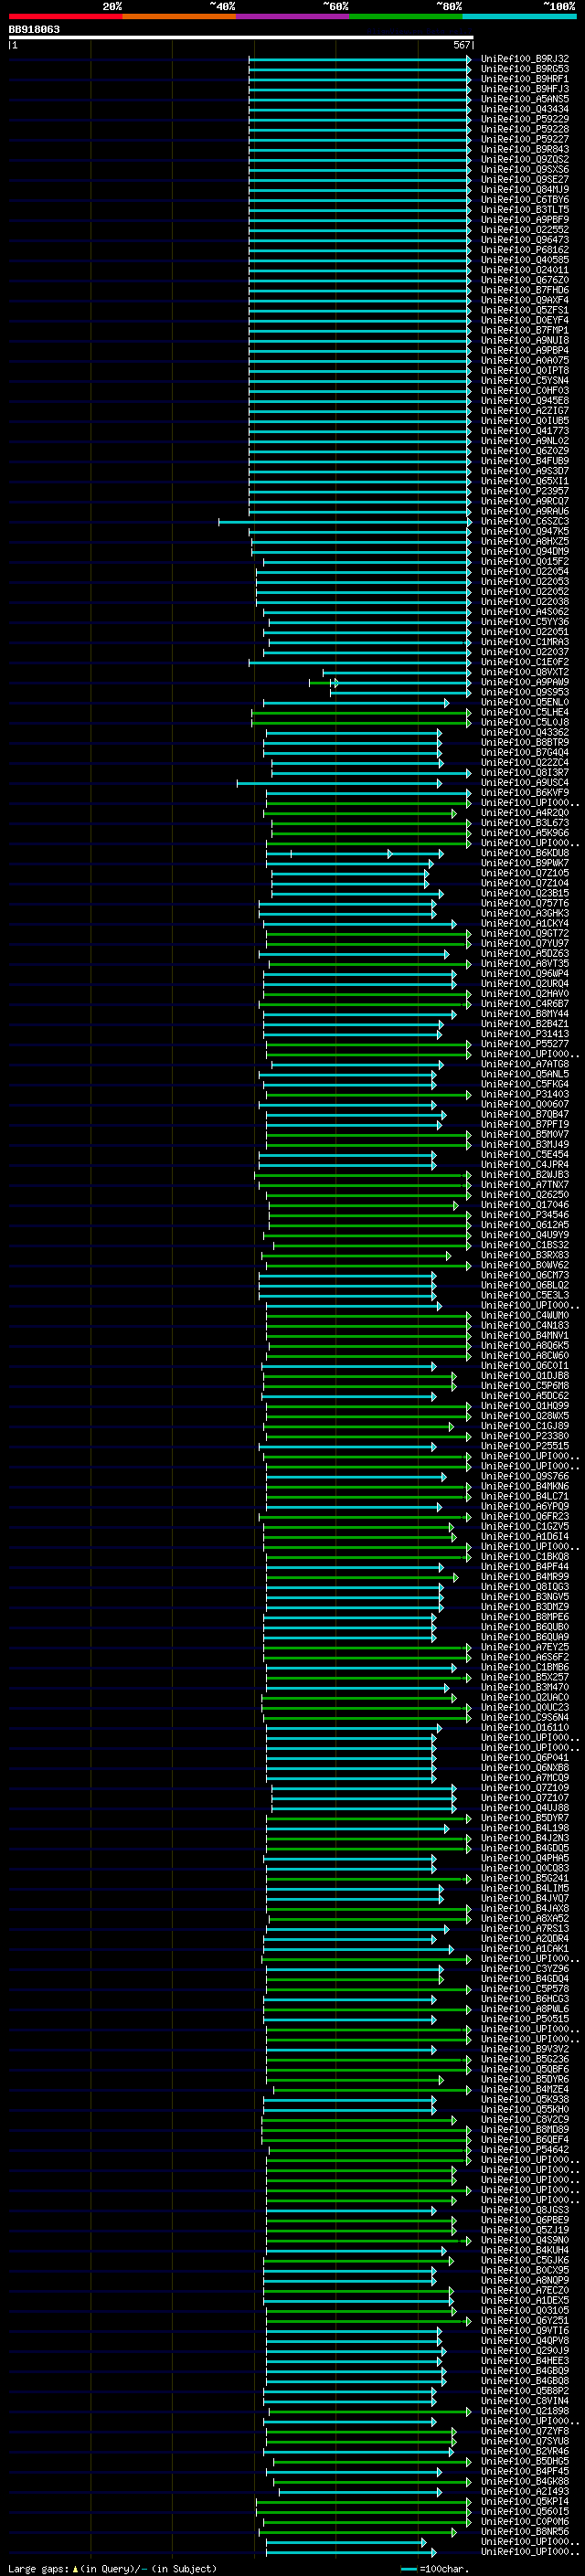The height and width of the screenshot is (2576, 585).
Task: Select hit label UniRef100_B4PF45
Action: pyautogui.click(x=525, y=2471)
